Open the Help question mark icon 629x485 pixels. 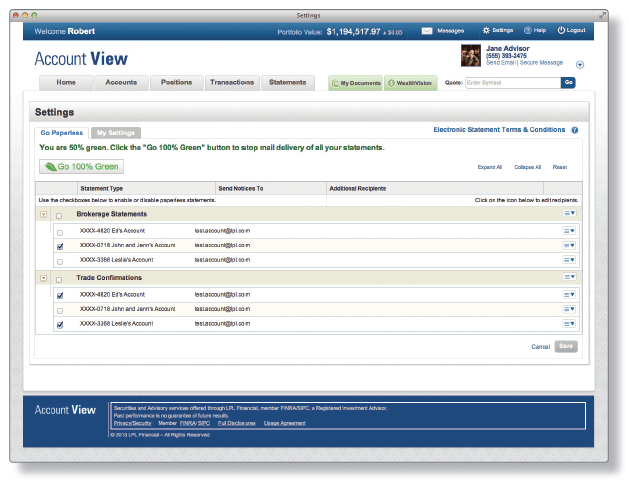tap(528, 30)
